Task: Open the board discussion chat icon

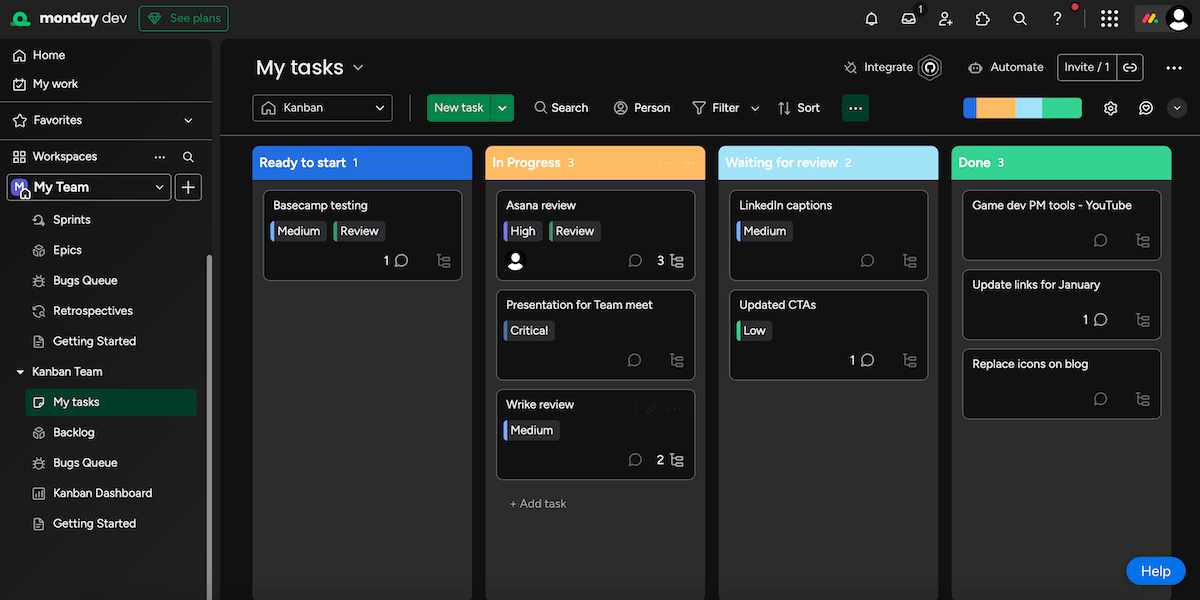Action: pos(1146,108)
